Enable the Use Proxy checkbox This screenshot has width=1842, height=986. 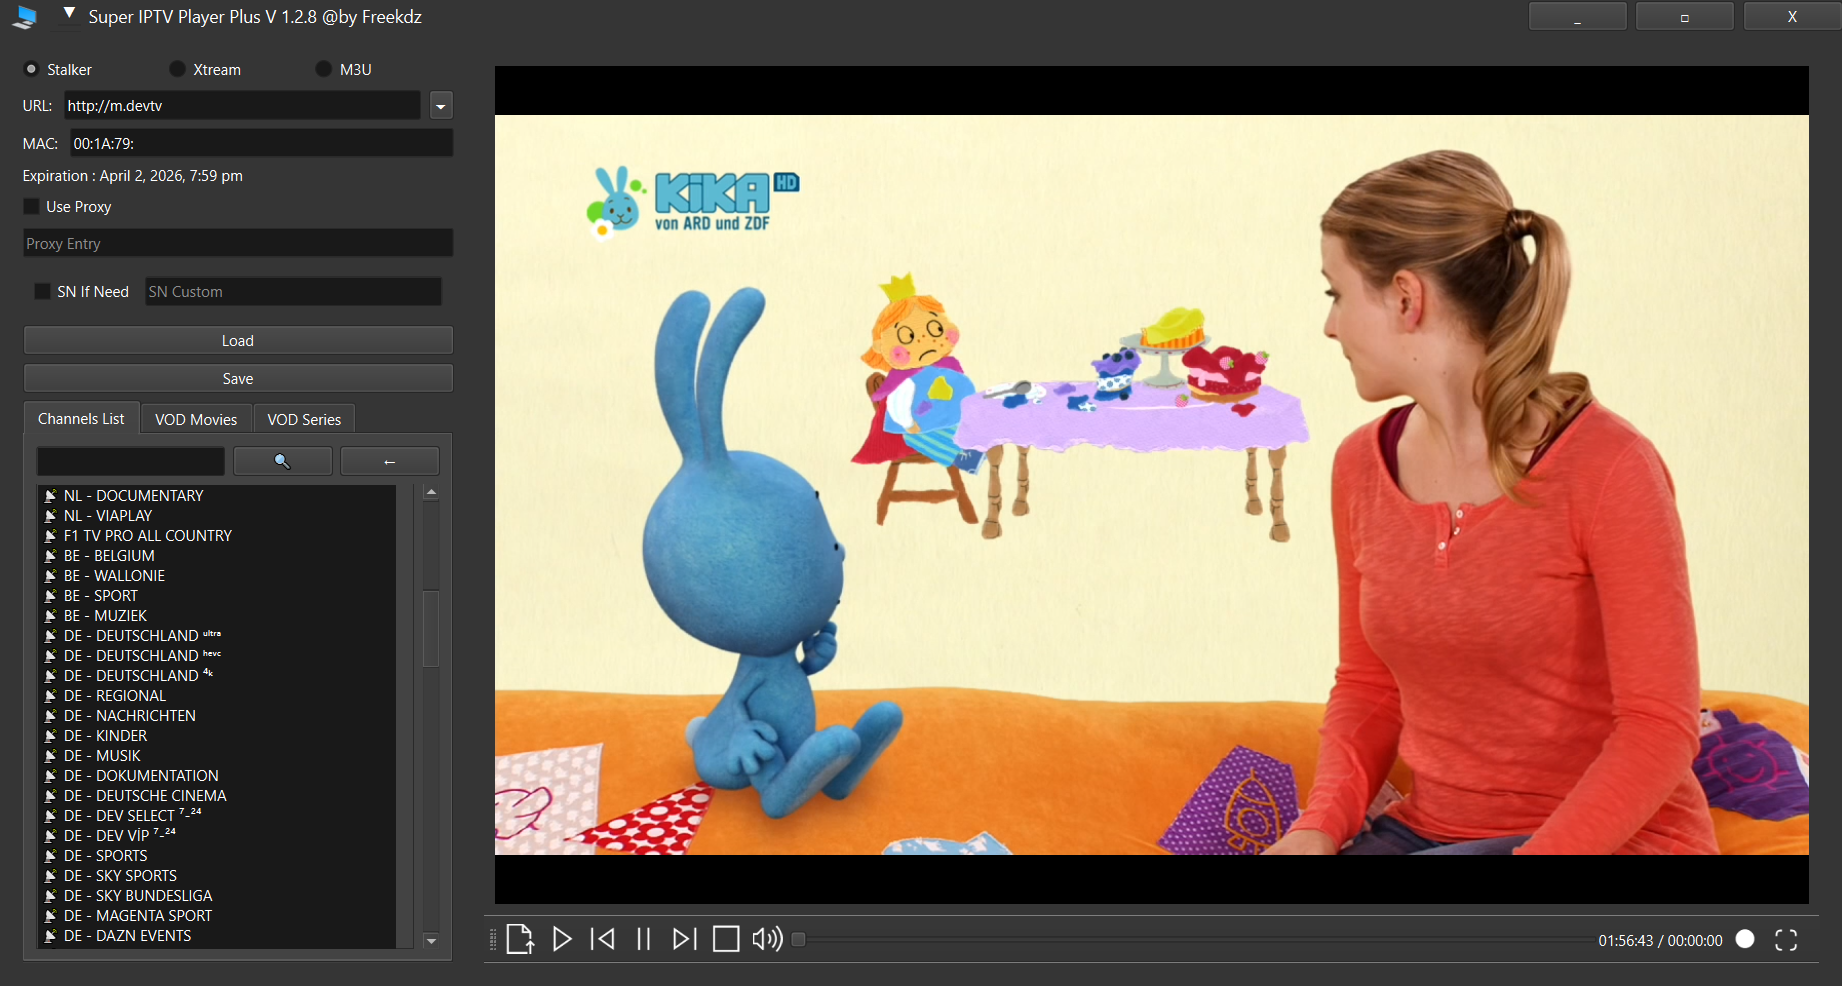coord(31,206)
